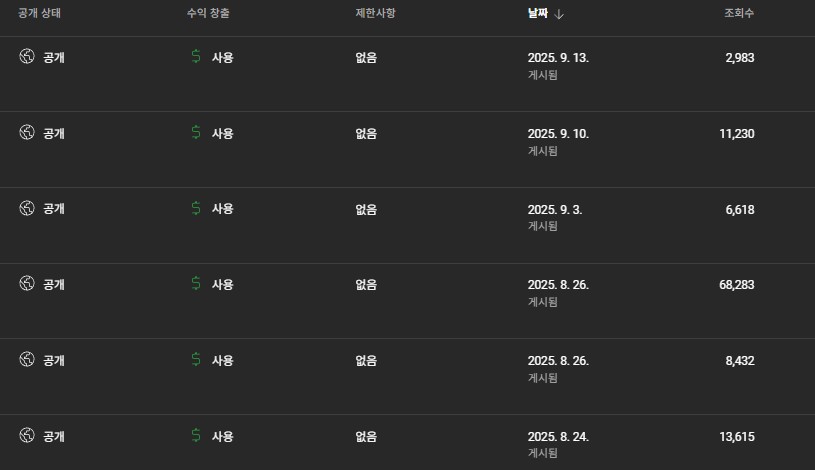Click the sort arrow next to 날짜 header
The width and height of the screenshot is (815, 470).
click(x=559, y=14)
